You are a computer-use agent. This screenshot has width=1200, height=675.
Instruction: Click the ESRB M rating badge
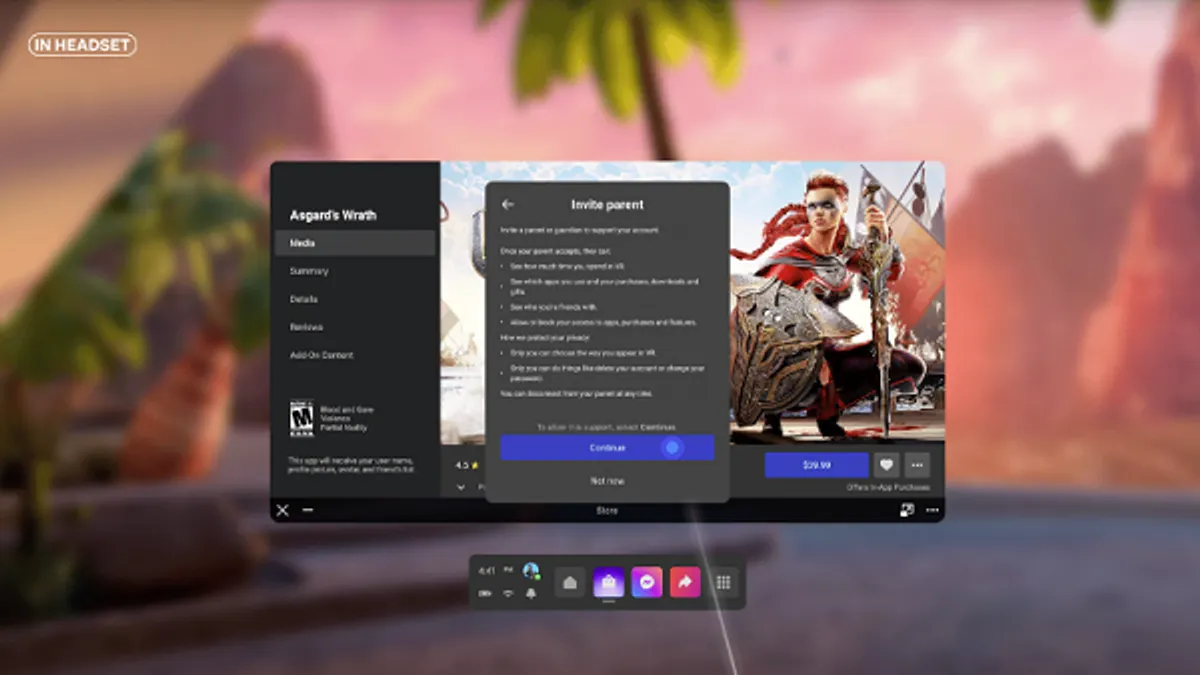coord(301,417)
